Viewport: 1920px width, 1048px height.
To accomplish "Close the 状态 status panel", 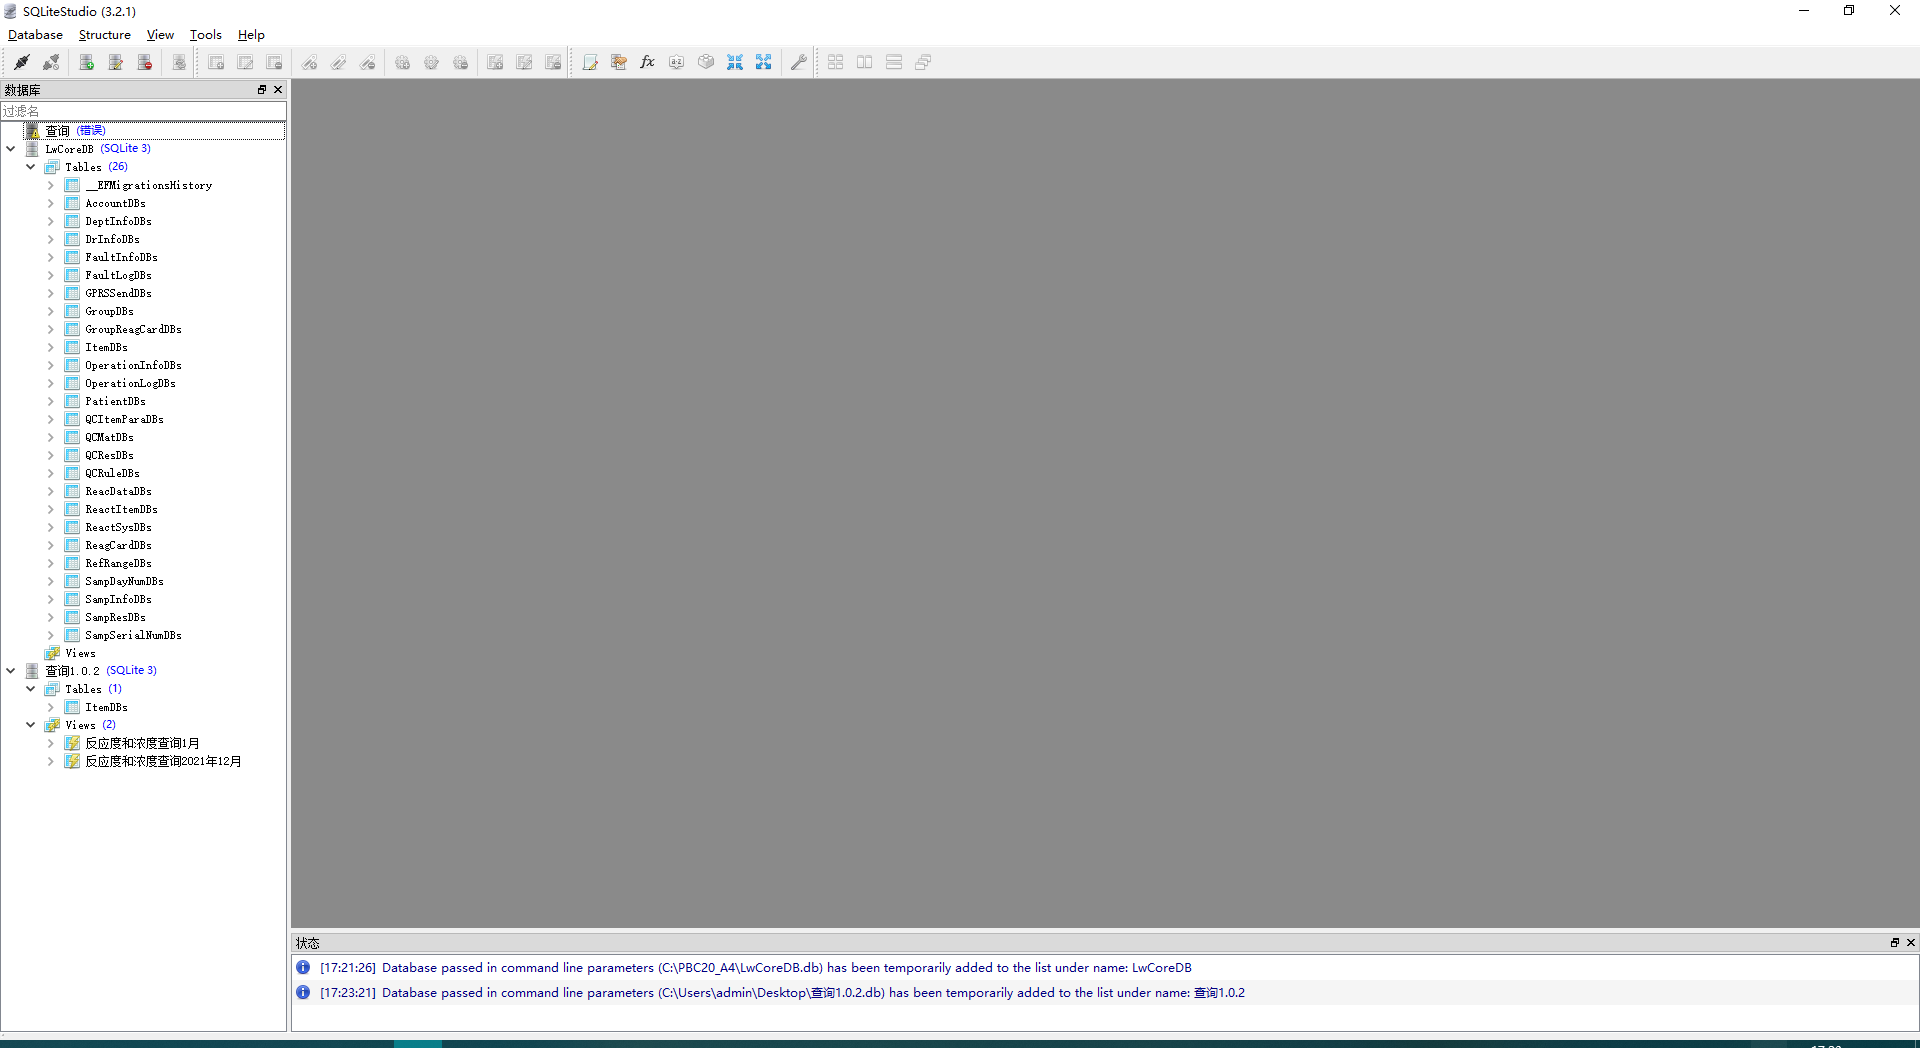I will [1910, 943].
